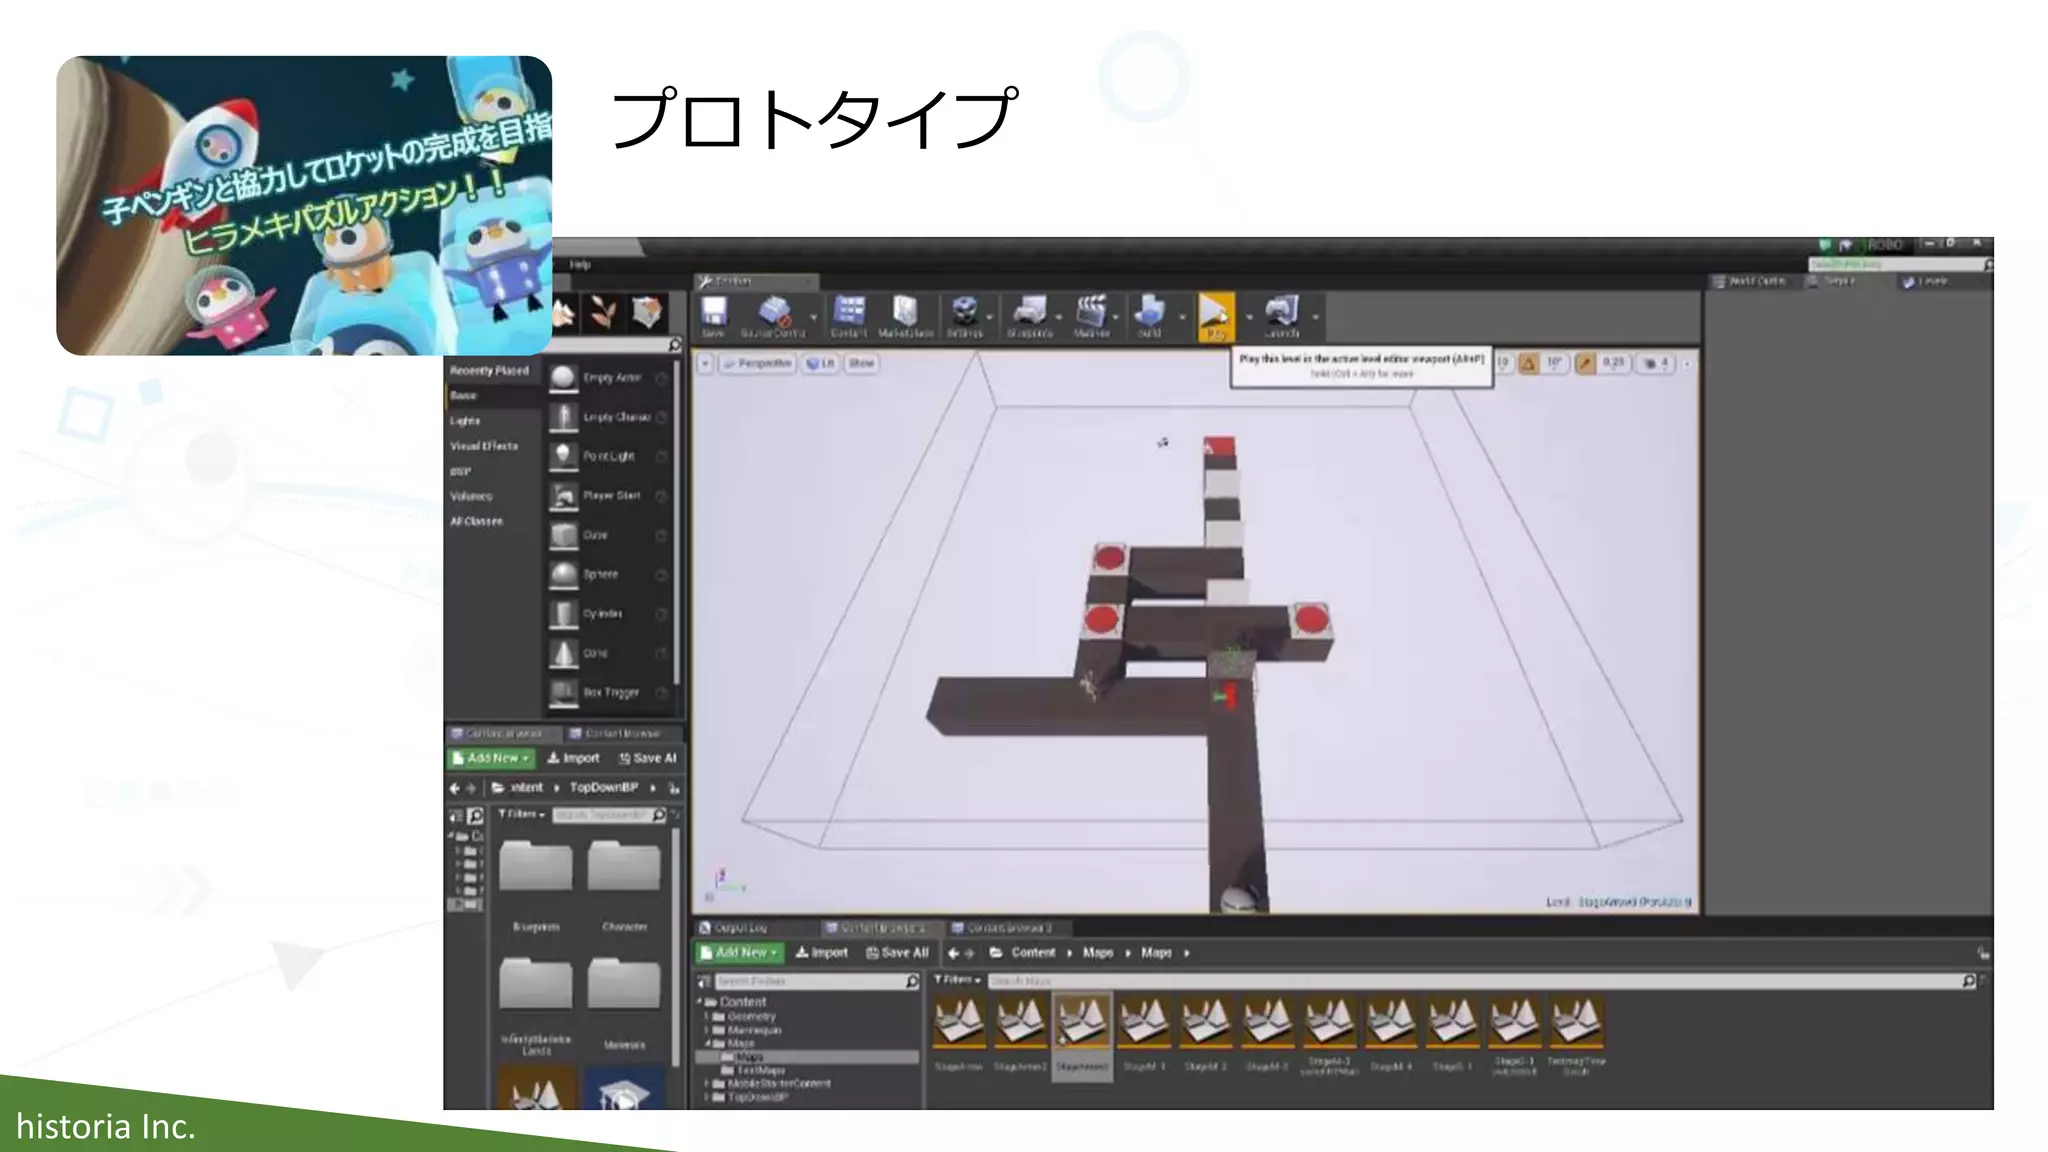Expand the MobileStarterContent folder in tree

tap(707, 1083)
